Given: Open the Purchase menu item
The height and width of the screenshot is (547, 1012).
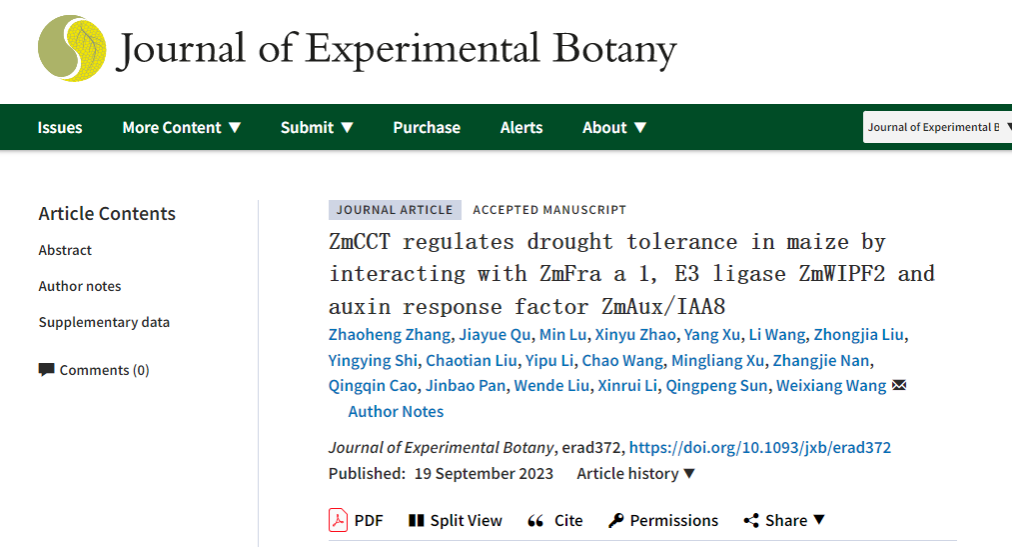Looking at the screenshot, I should pos(427,128).
